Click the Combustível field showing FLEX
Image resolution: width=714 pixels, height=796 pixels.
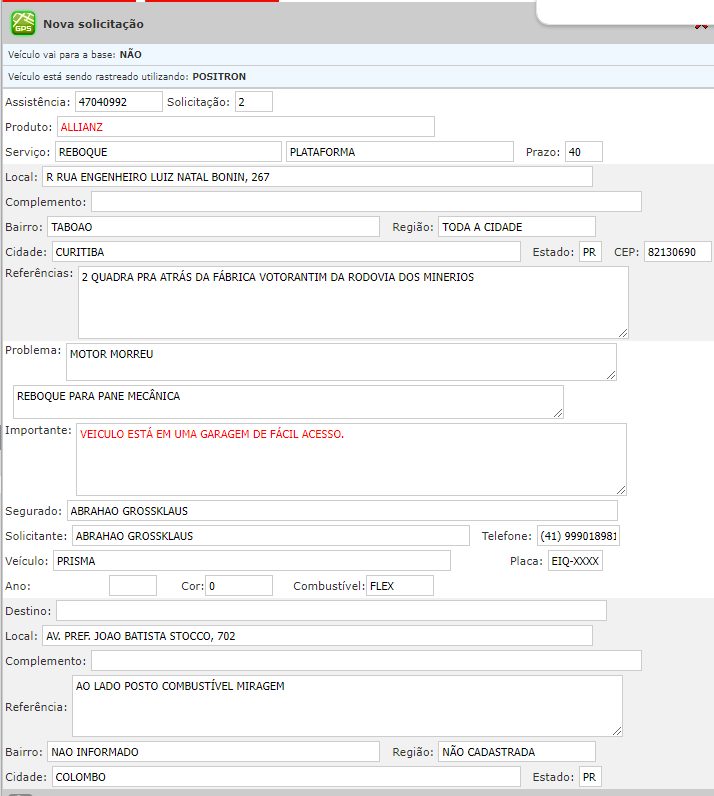coord(399,586)
